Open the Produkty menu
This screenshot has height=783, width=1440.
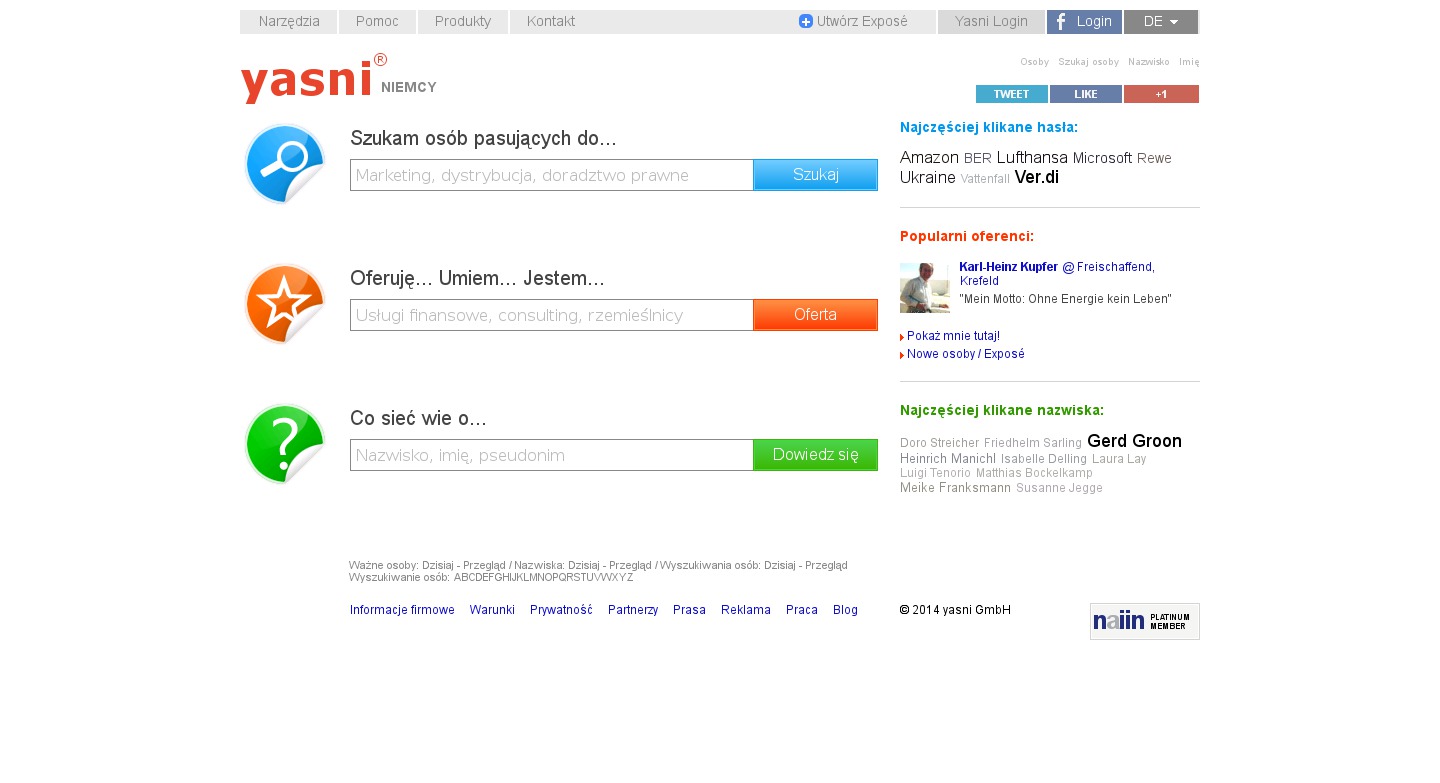(463, 22)
